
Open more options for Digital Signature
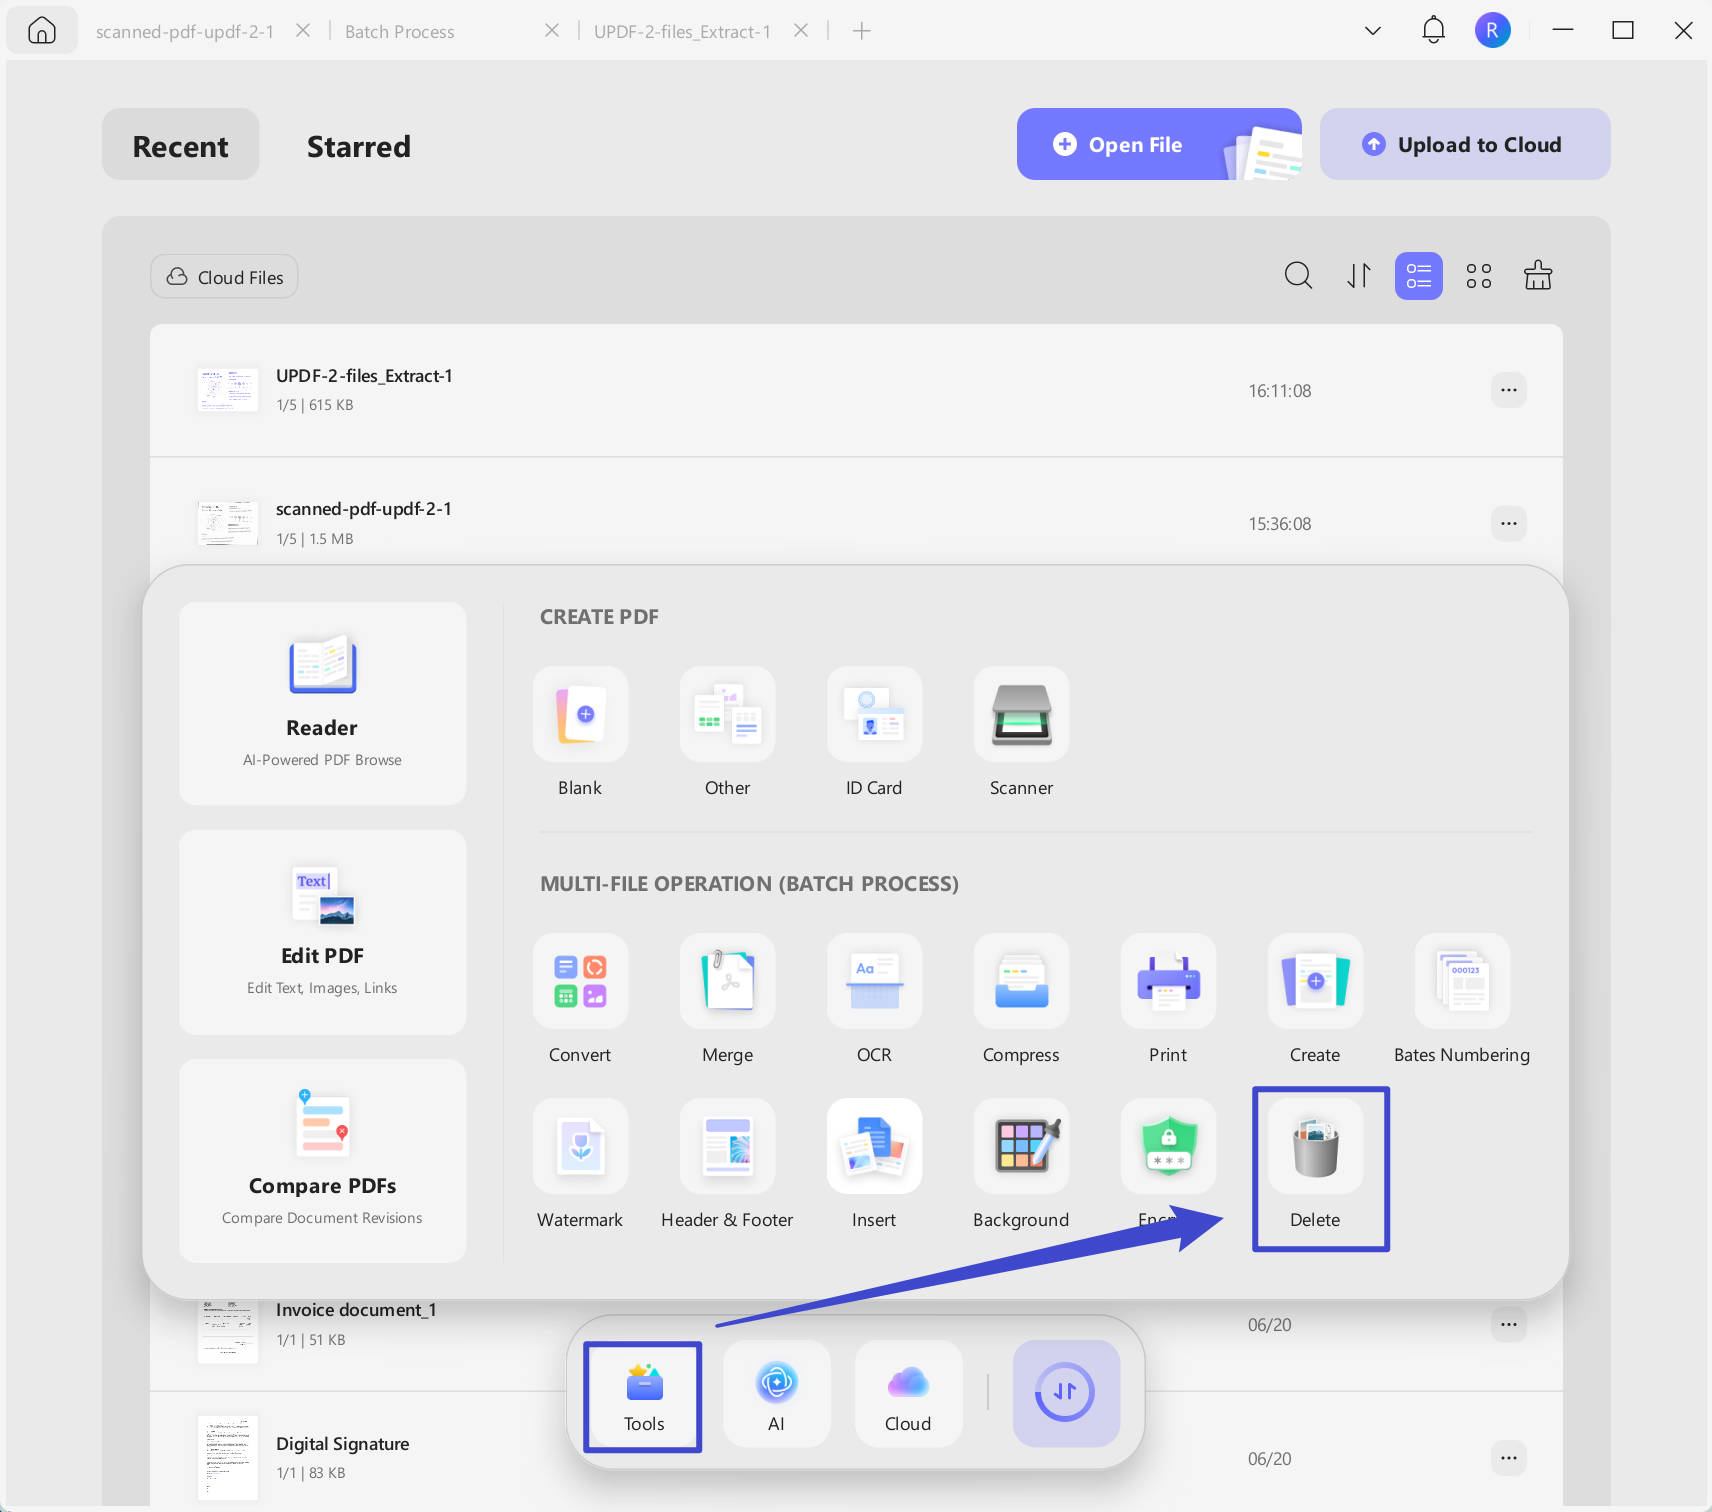[x=1508, y=1458]
